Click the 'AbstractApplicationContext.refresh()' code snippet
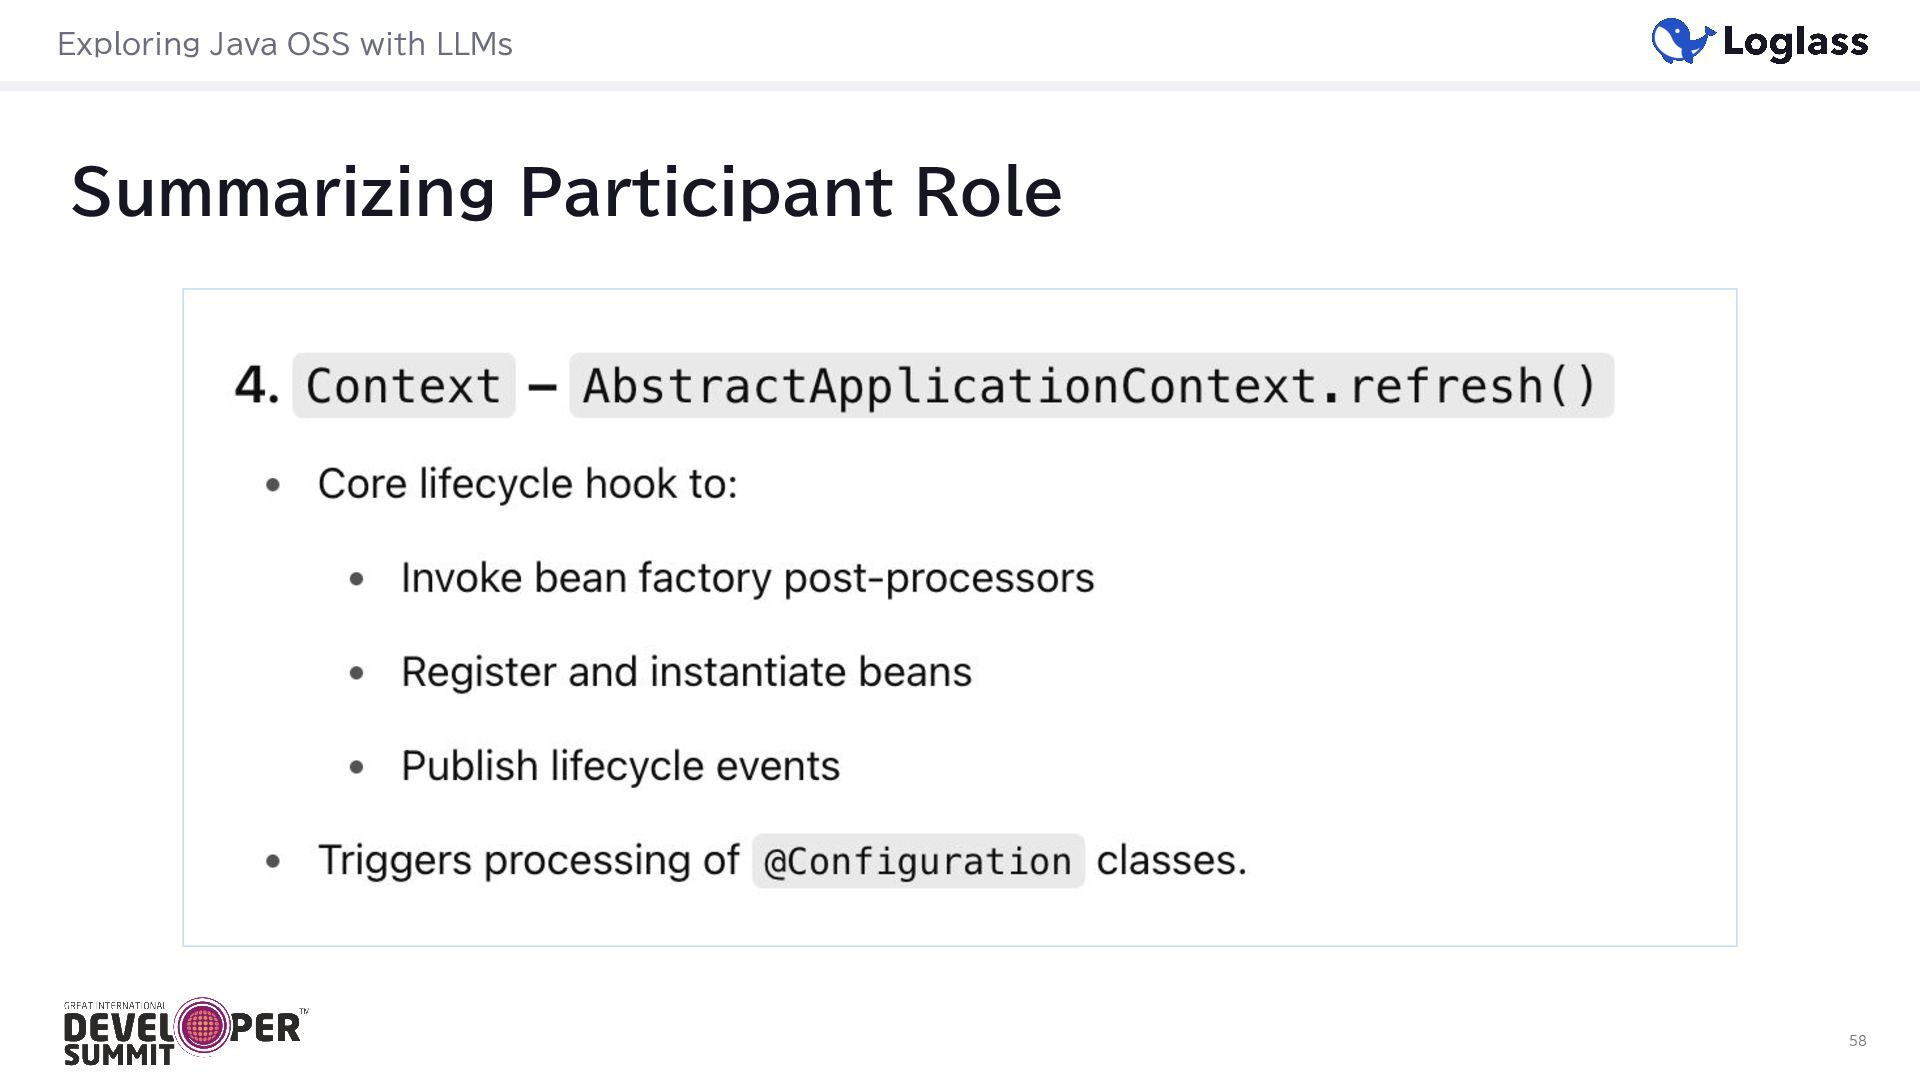 [1090, 386]
